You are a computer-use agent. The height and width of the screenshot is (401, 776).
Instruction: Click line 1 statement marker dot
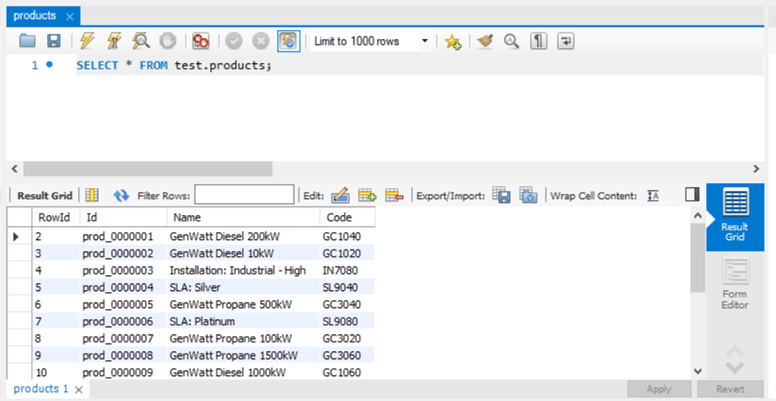(x=49, y=64)
